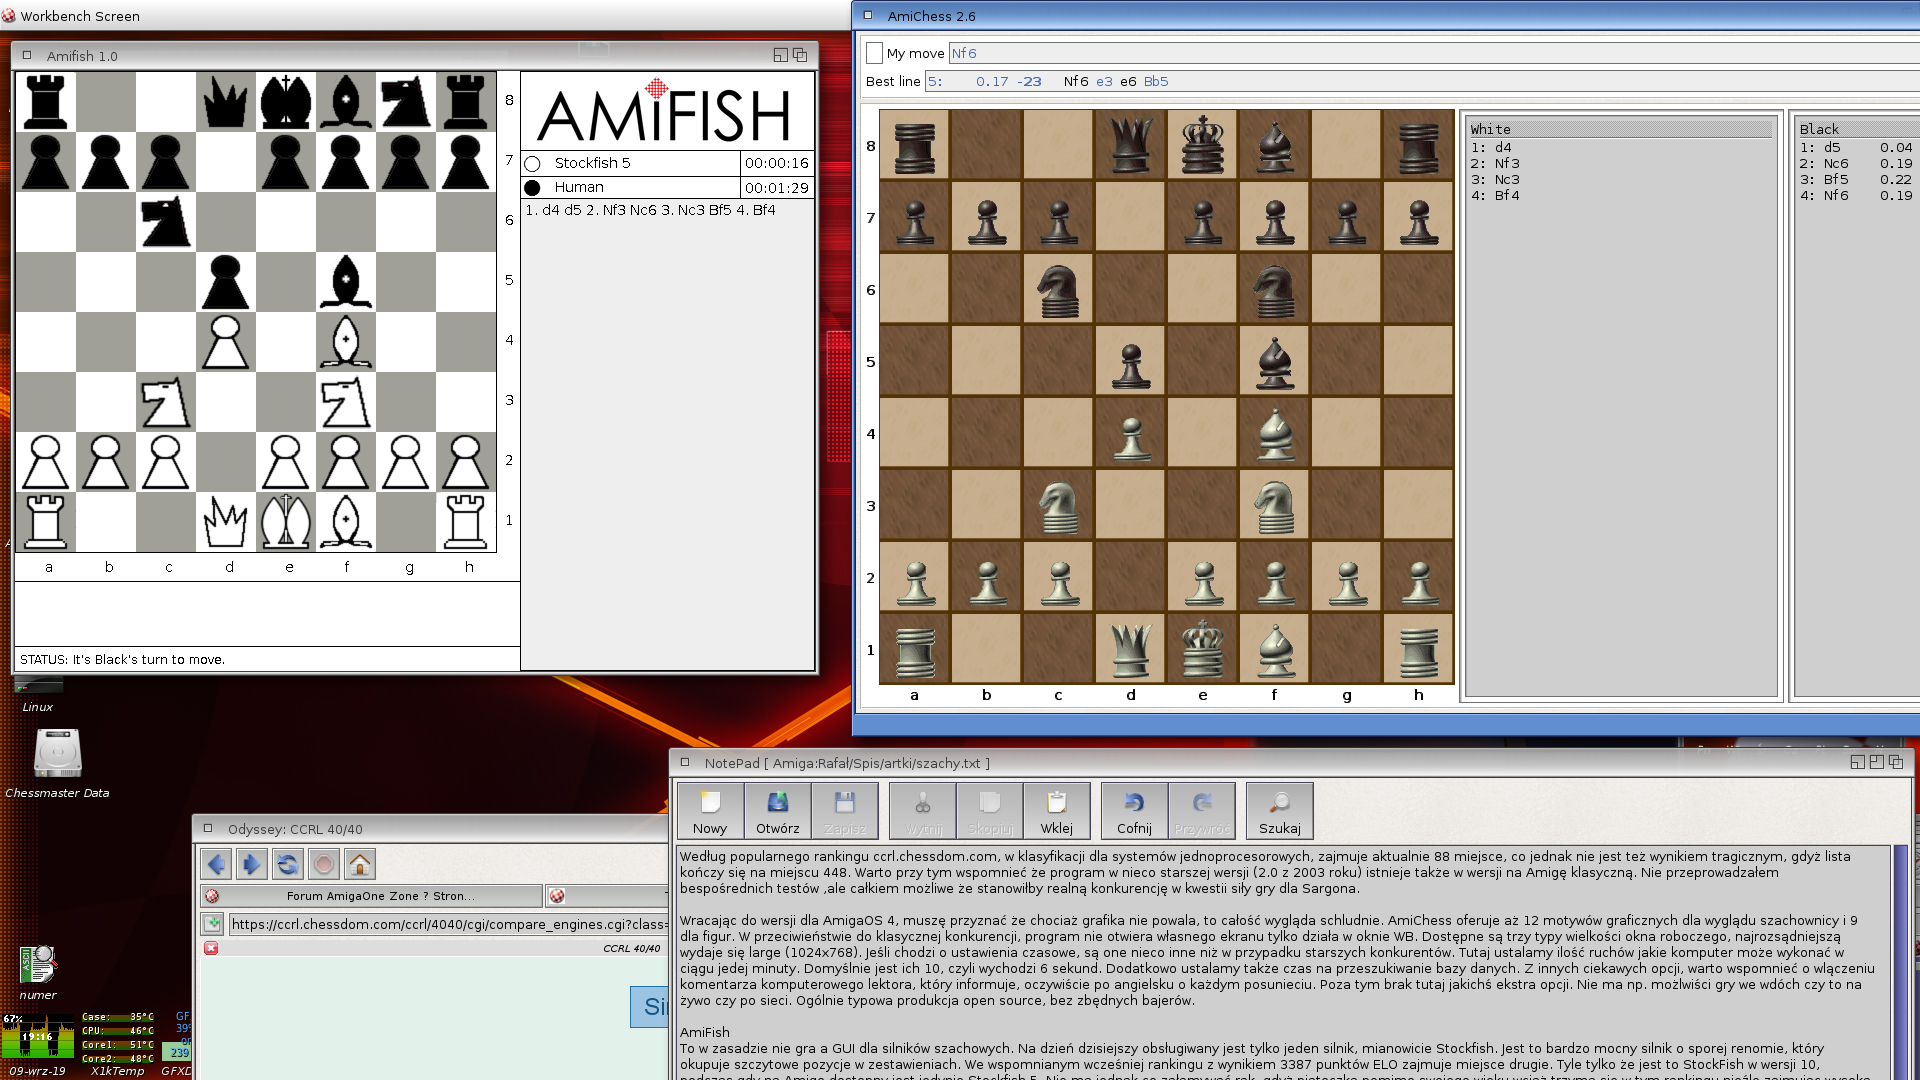The height and width of the screenshot is (1080, 1920).
Task: Click the NotePad window depth gadget
Action: tap(1895, 762)
